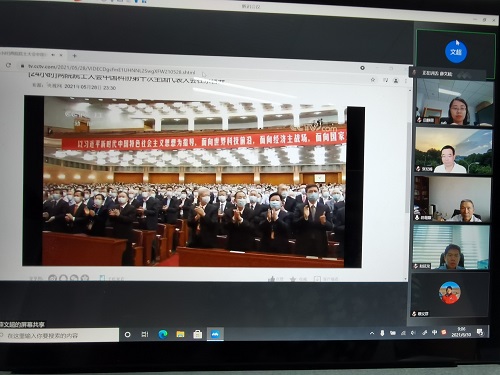Open the notification center icon
This screenshot has height=375, width=500.
480,332
